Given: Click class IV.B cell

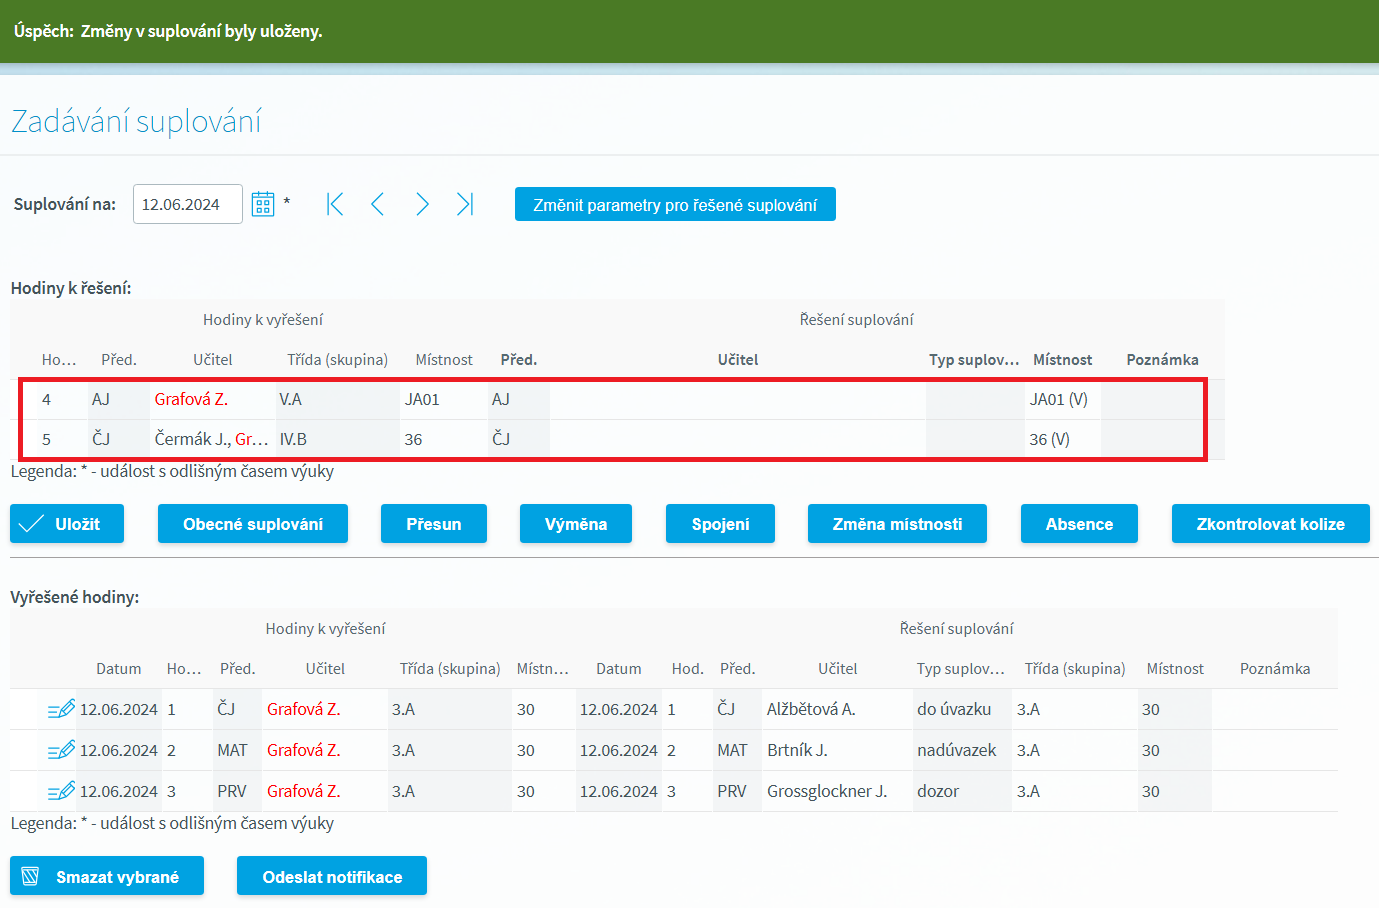Looking at the screenshot, I should [x=293, y=439].
